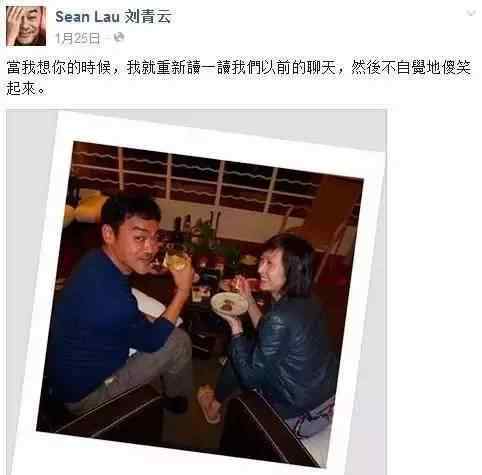
Task: Expand the post options chevron menu
Action: coord(471,13)
